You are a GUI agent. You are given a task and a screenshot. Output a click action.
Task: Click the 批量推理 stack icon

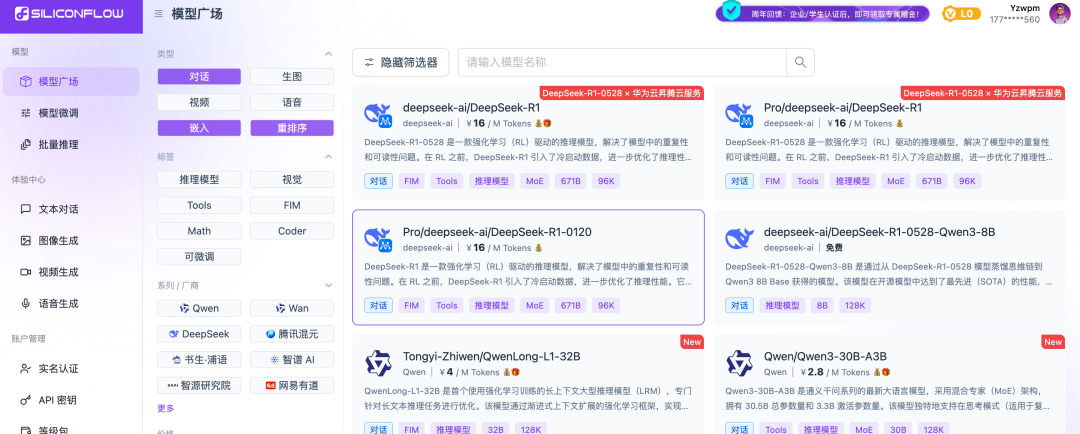[x=25, y=145]
